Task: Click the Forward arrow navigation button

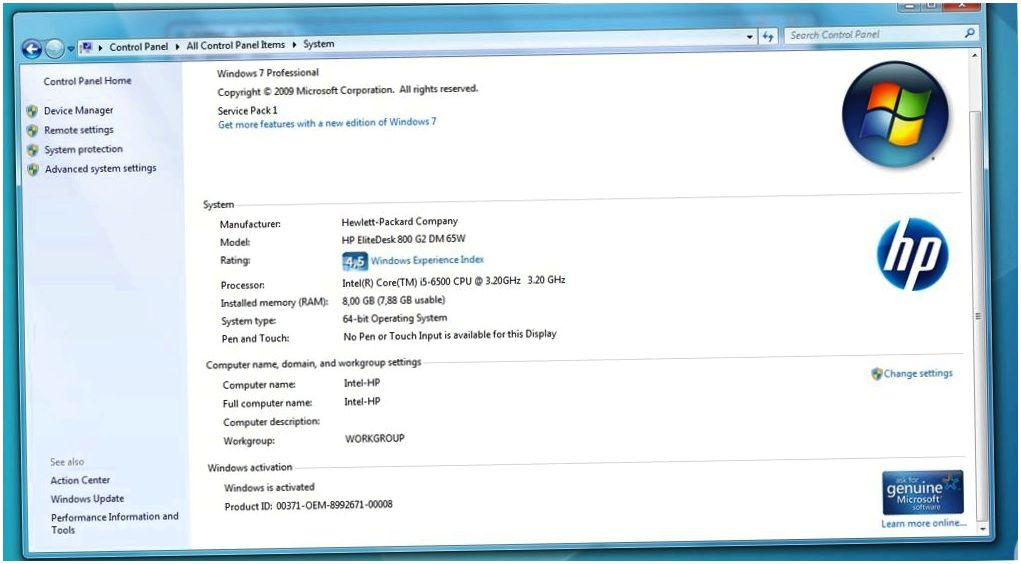Action: pos(55,48)
